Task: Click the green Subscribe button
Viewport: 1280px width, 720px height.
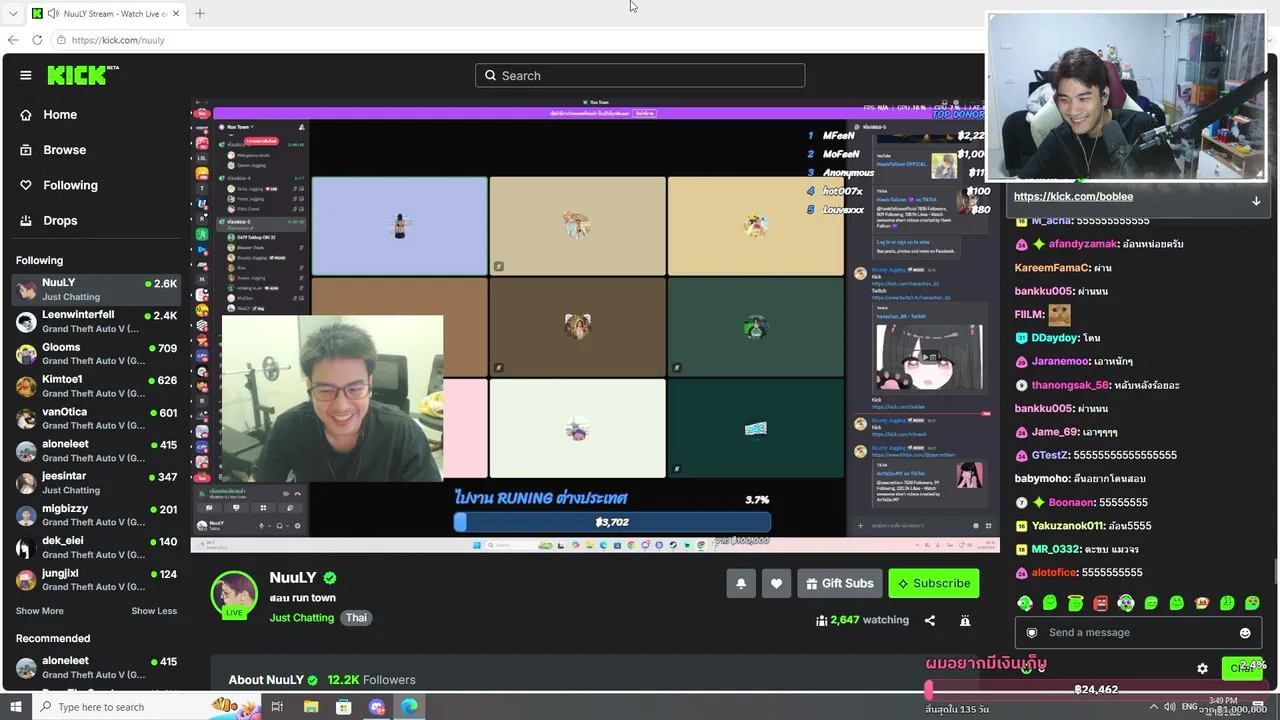Action: click(934, 583)
